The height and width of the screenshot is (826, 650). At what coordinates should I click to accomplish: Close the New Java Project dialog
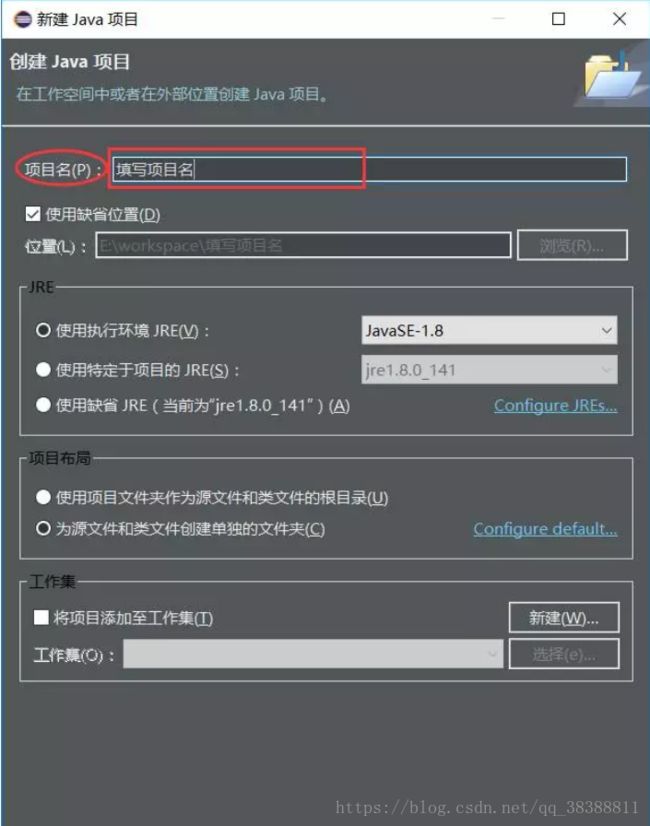(619, 19)
